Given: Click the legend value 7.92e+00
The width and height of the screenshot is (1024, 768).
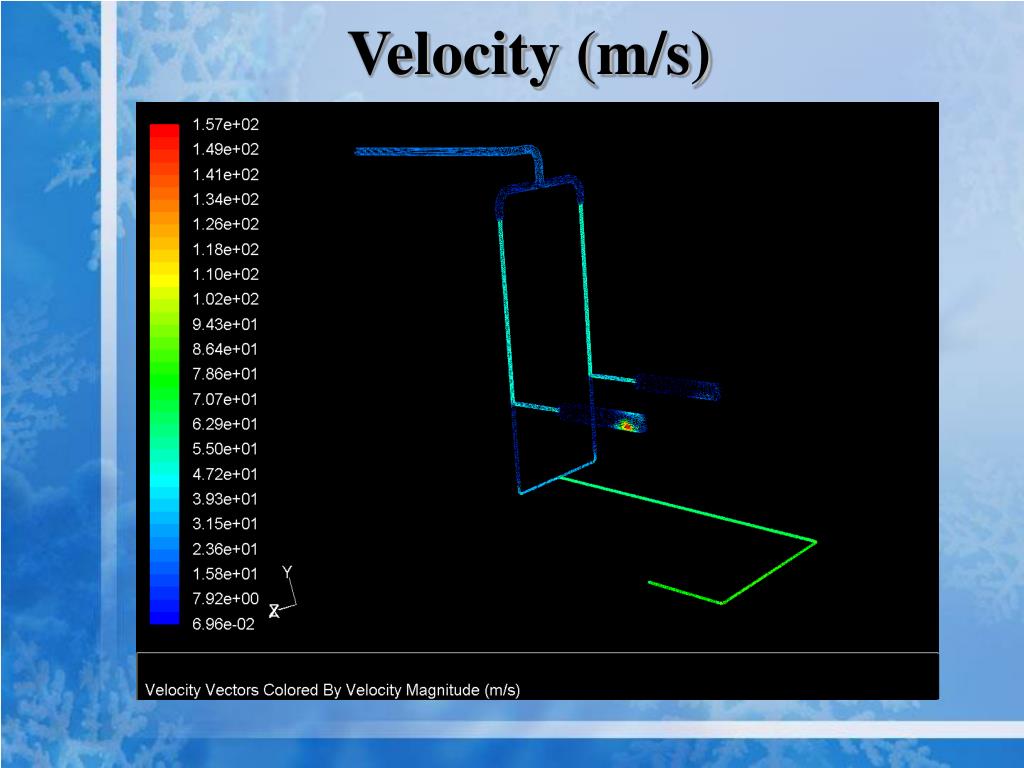Looking at the screenshot, I should coord(225,599).
